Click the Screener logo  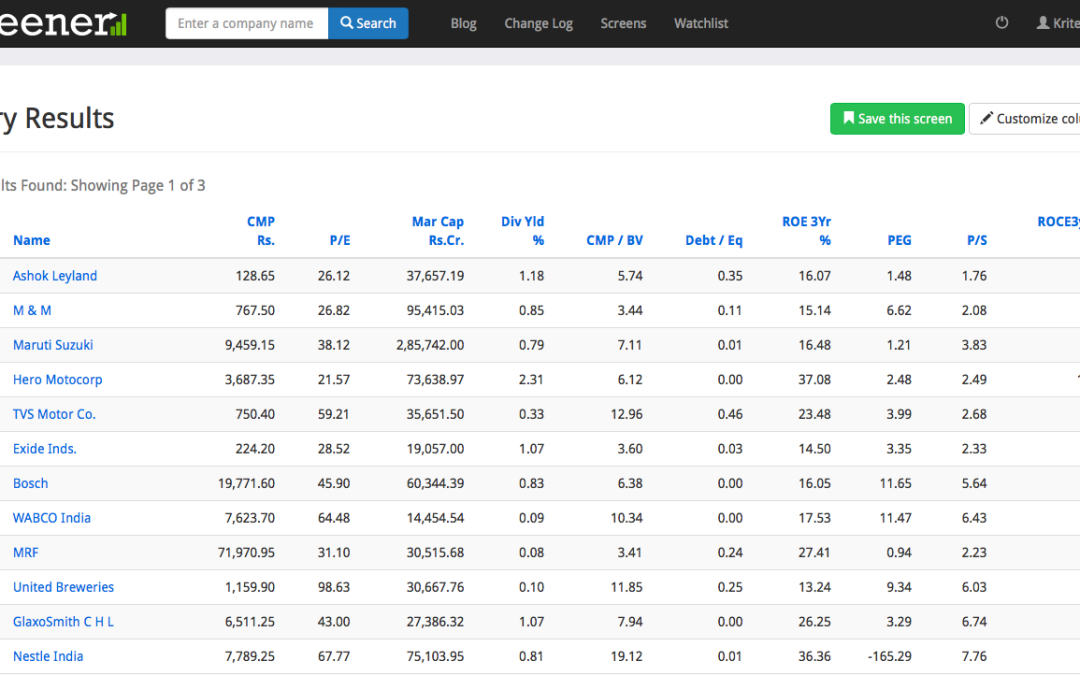click(63, 23)
